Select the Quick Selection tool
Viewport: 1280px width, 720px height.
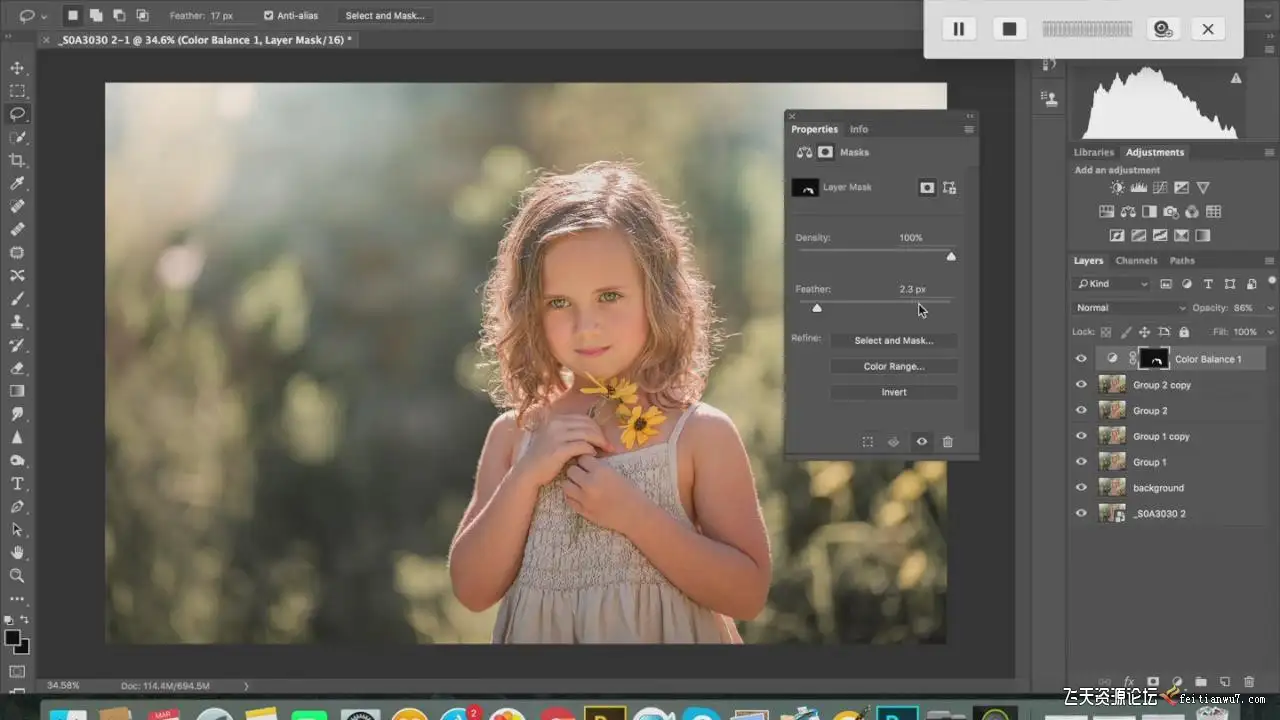coord(17,137)
